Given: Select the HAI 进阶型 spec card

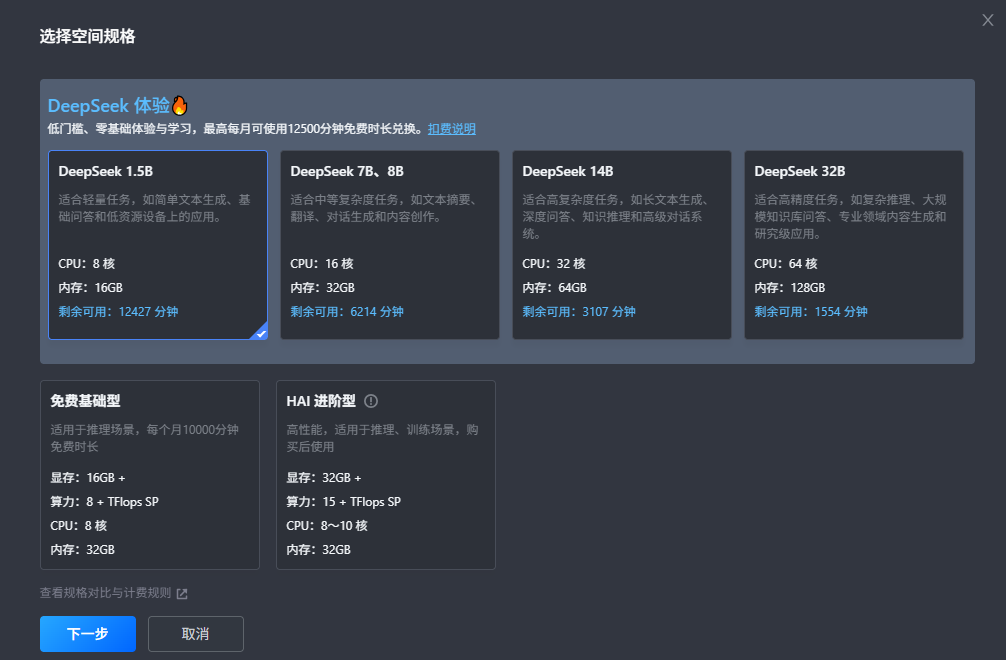Looking at the screenshot, I should (x=386, y=475).
